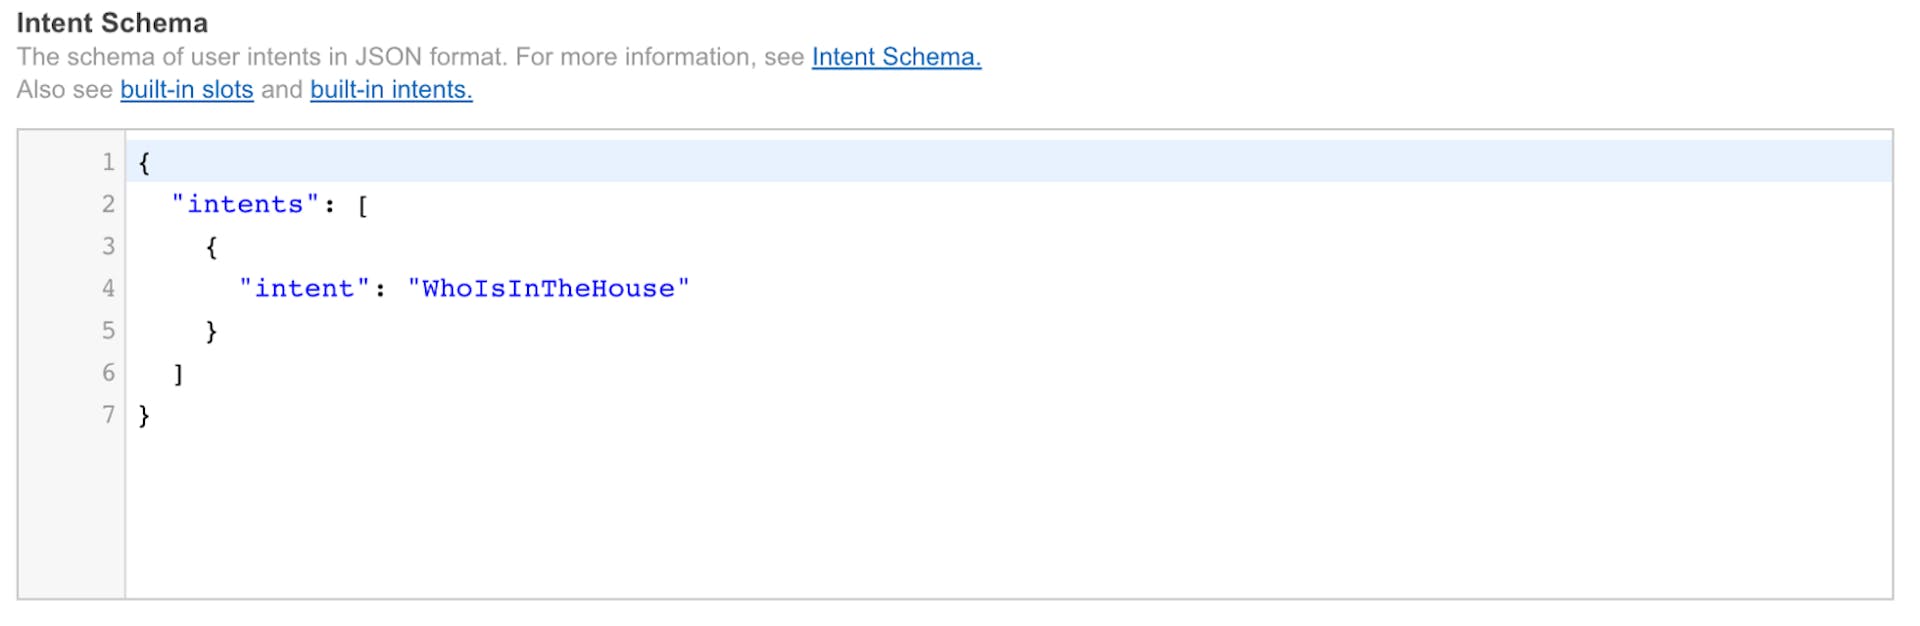Click line number 4 in the gutter
This screenshot has height=626, width=1920.
click(108, 288)
